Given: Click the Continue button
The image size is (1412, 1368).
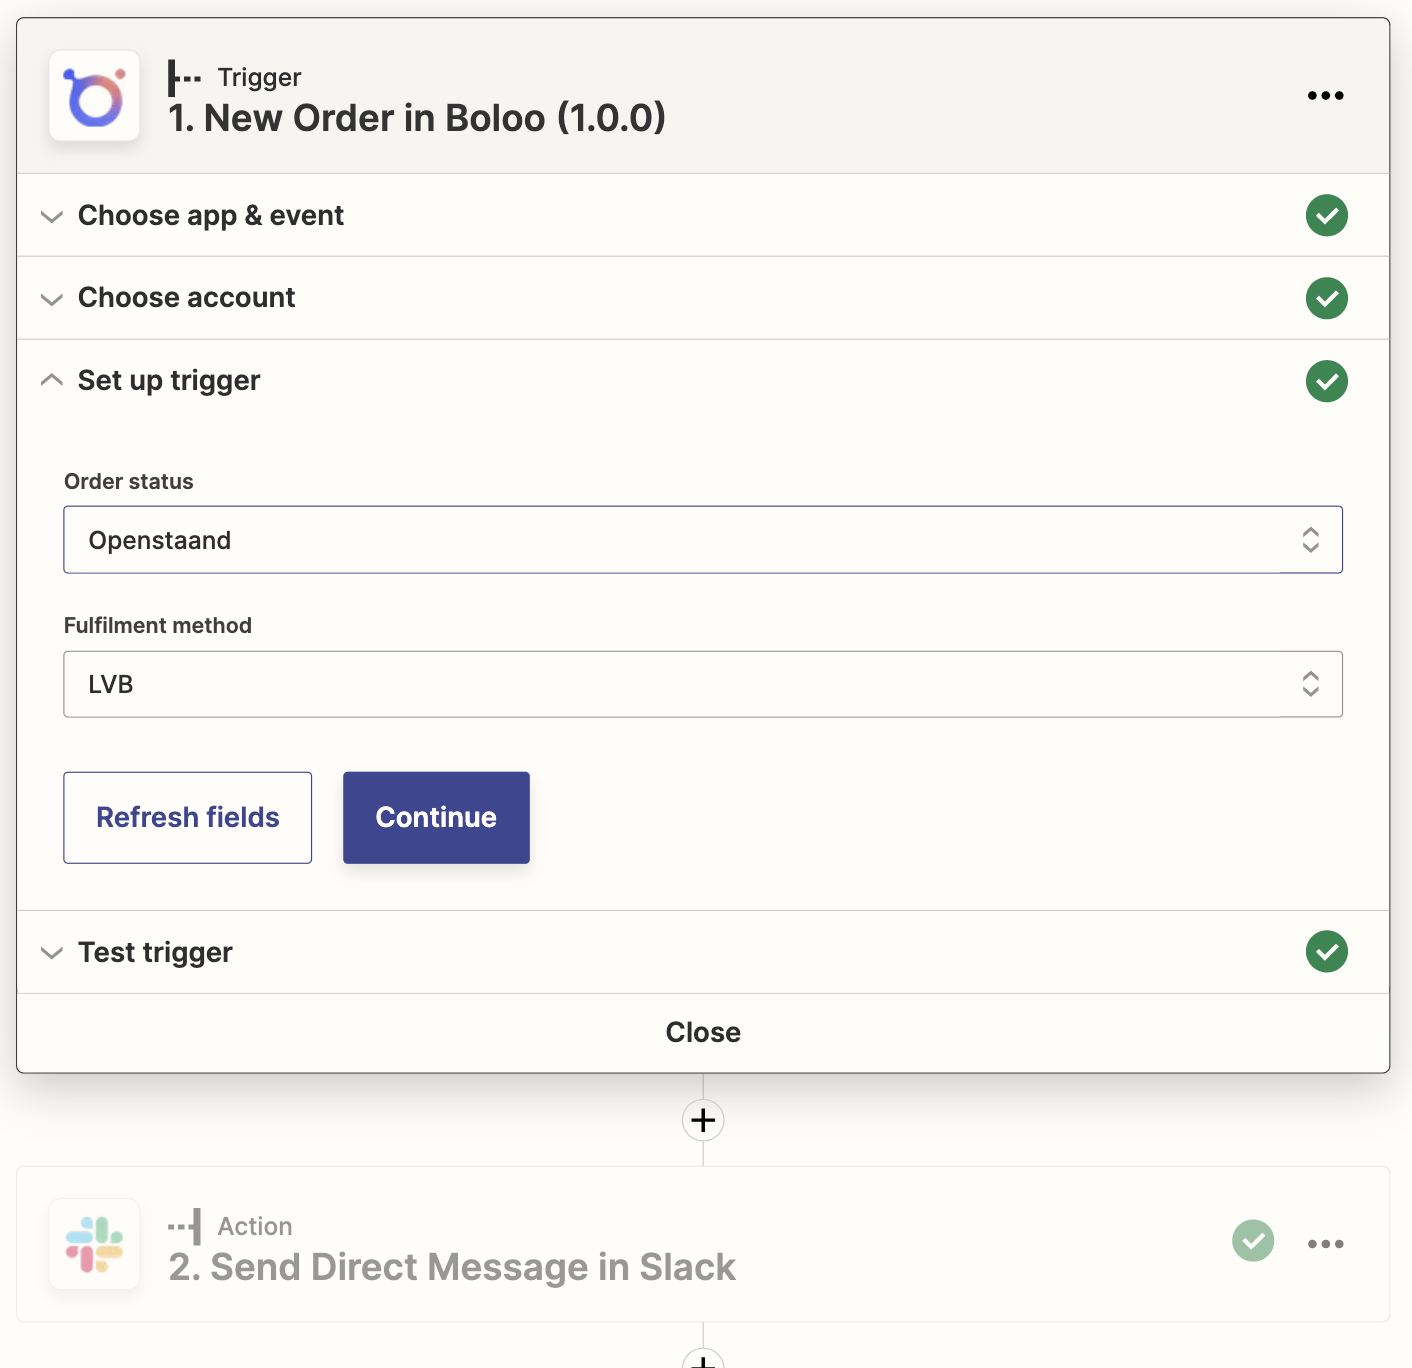Looking at the screenshot, I should tap(436, 817).
